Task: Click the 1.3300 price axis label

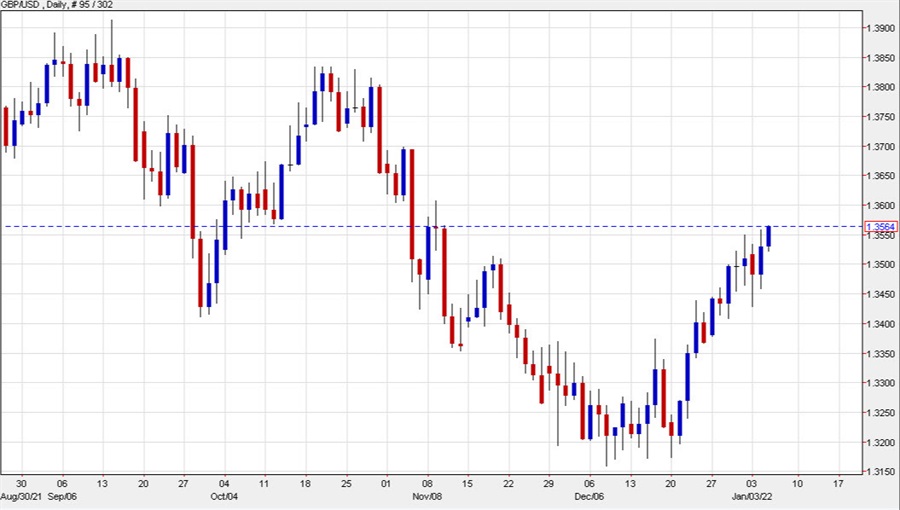Action: (881, 383)
